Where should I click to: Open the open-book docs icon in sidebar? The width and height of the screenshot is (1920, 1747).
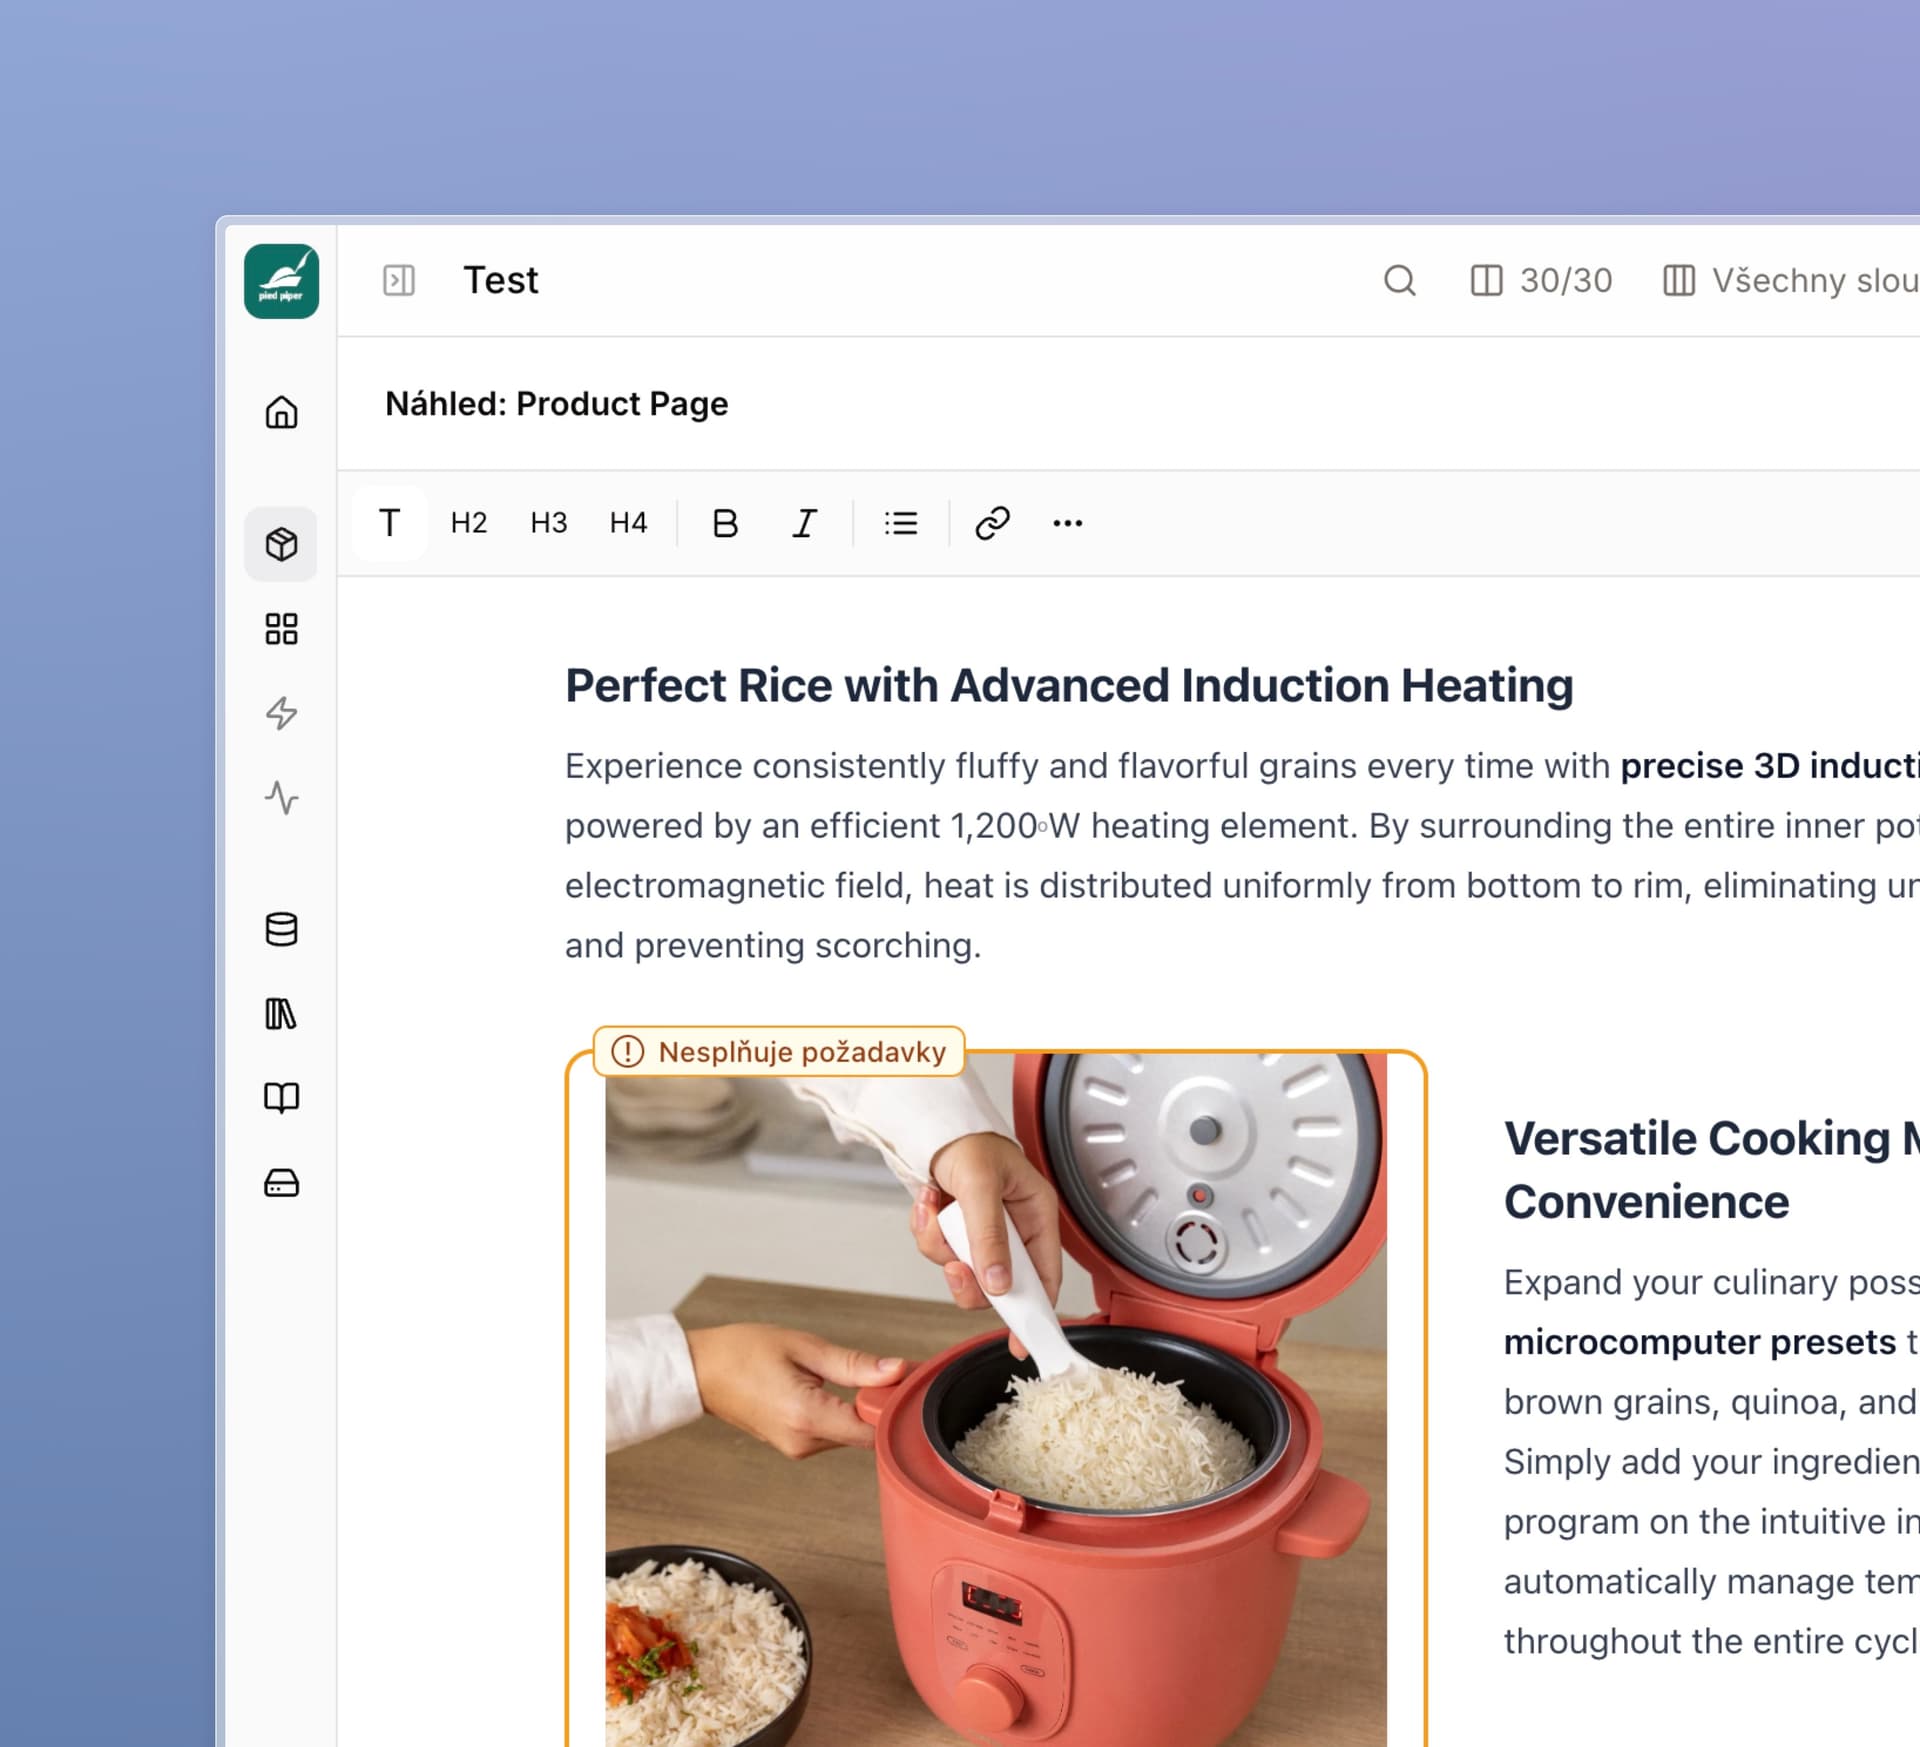pos(281,1098)
